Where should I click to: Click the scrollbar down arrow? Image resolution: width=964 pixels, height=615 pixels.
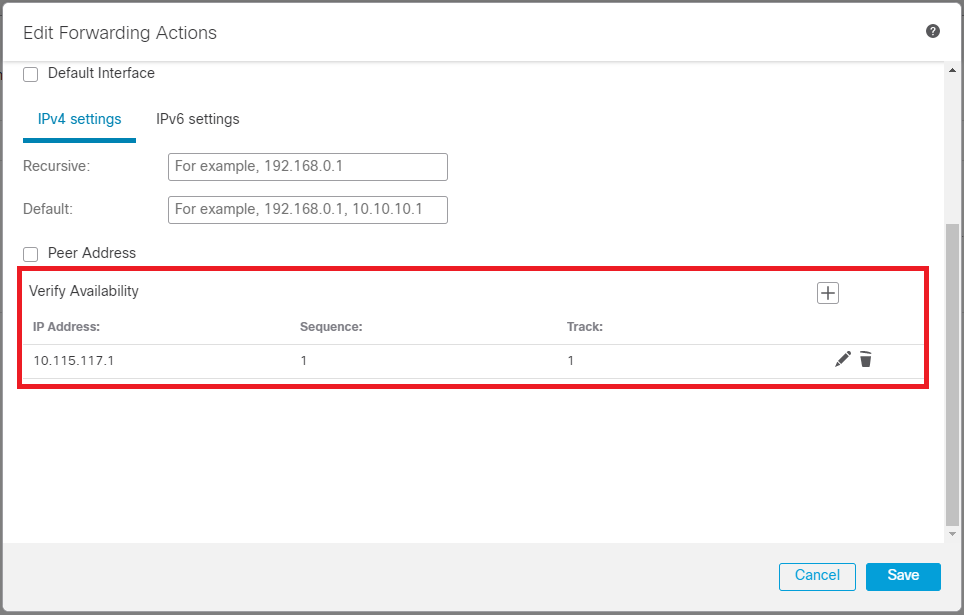(x=952, y=535)
